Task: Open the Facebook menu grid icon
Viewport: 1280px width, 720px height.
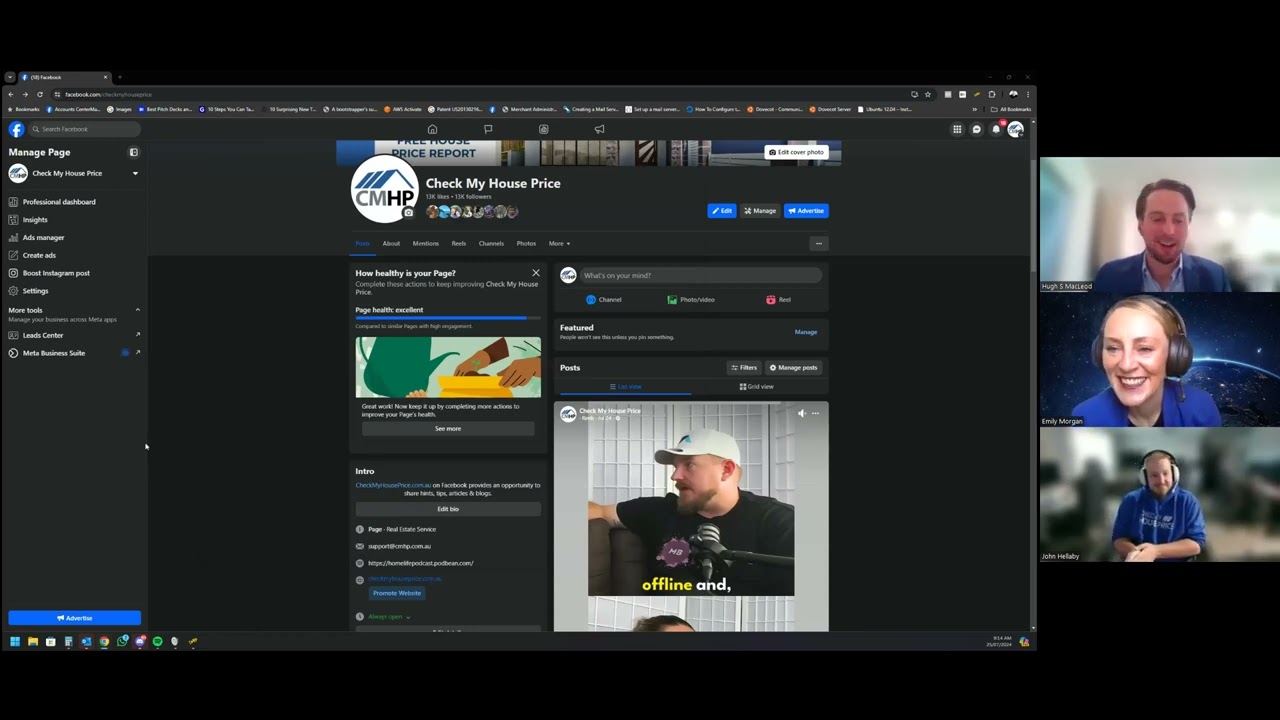Action: pos(957,129)
